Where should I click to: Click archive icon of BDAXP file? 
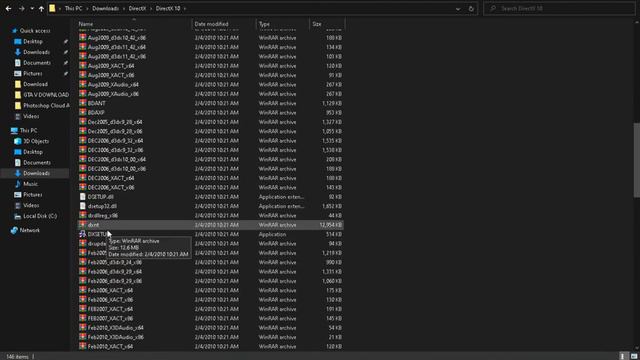click(x=82, y=112)
